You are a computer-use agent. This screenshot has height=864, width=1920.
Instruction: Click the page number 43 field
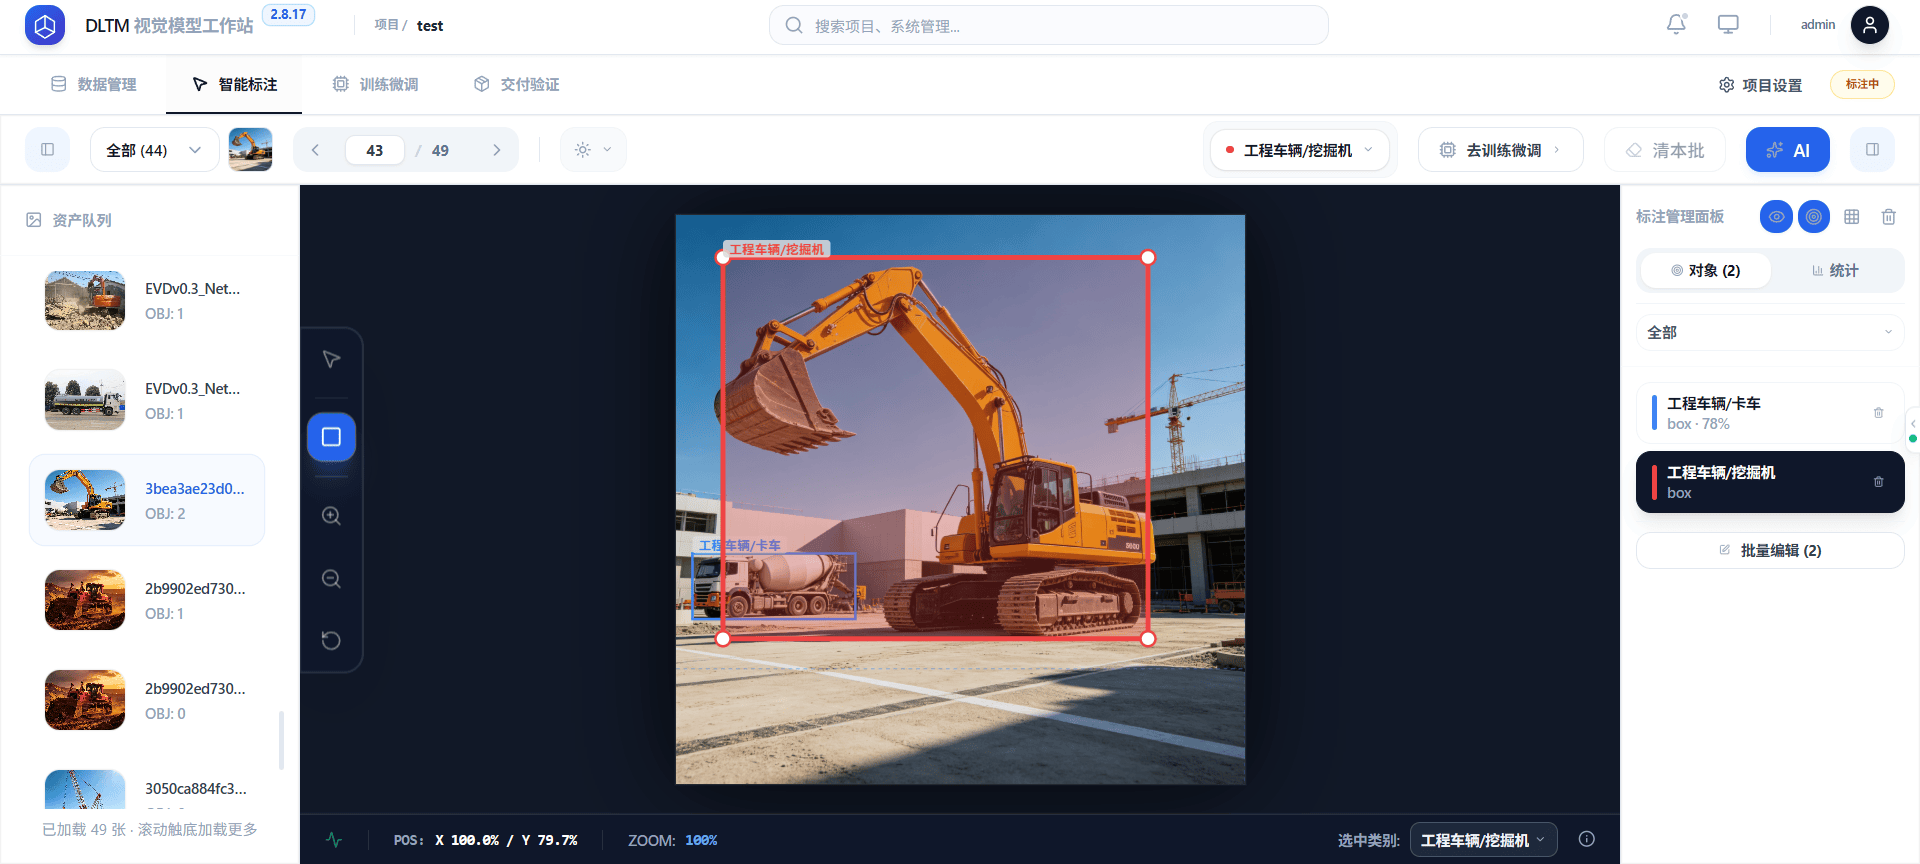(x=375, y=150)
